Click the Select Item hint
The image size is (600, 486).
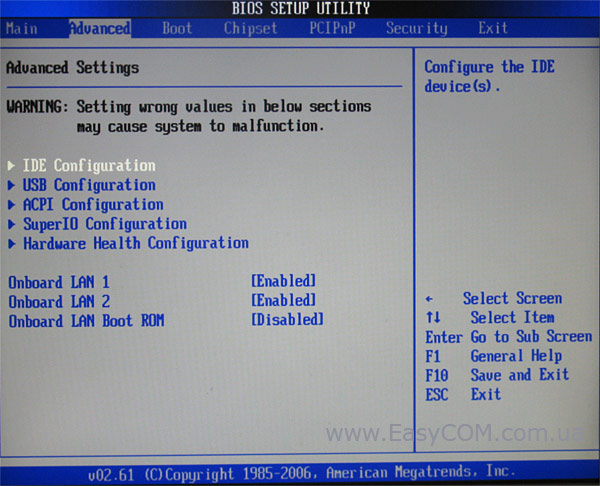[x=512, y=318]
